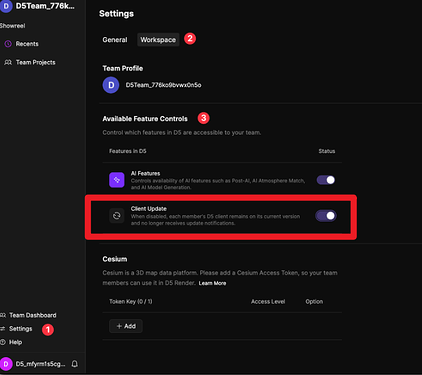422x375 pixels.
Task: Click the Features in D5 column header
Action: 128,151
